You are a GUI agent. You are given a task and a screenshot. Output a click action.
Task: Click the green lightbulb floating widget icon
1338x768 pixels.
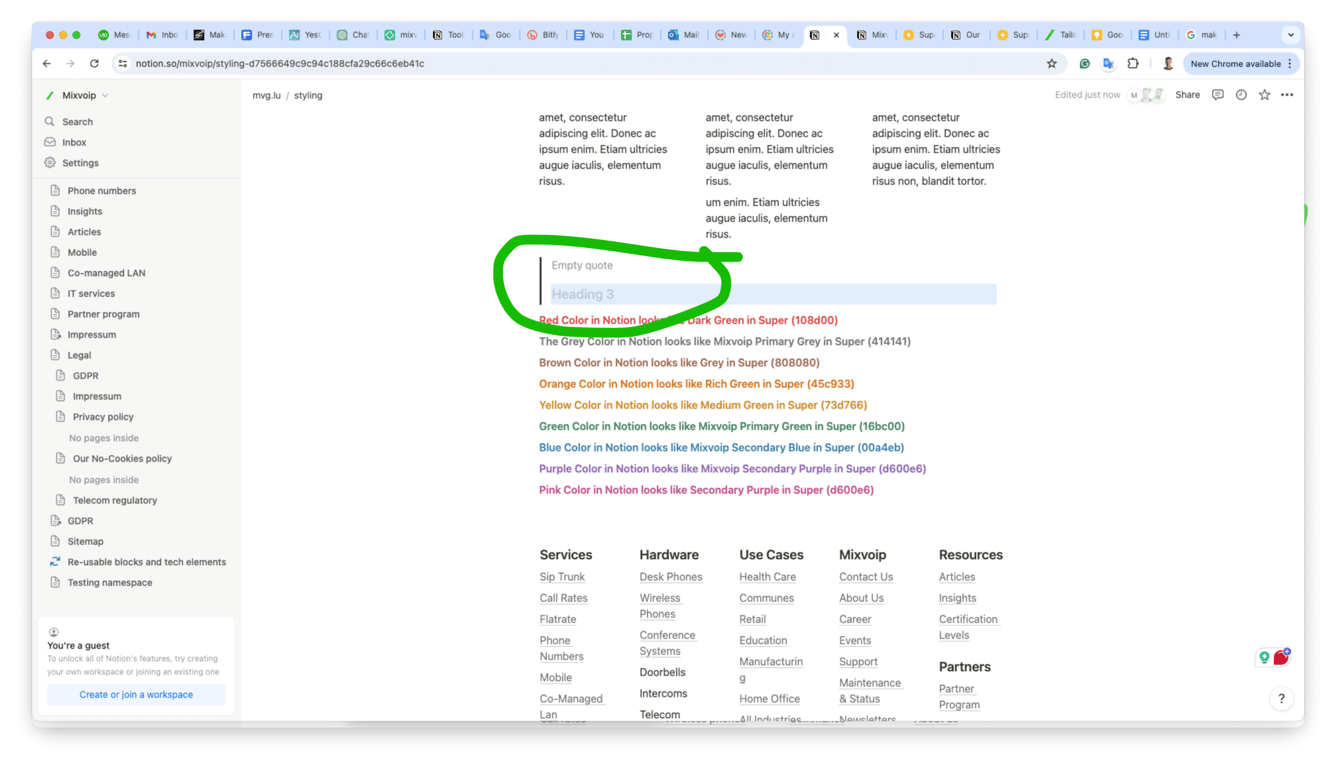1264,657
